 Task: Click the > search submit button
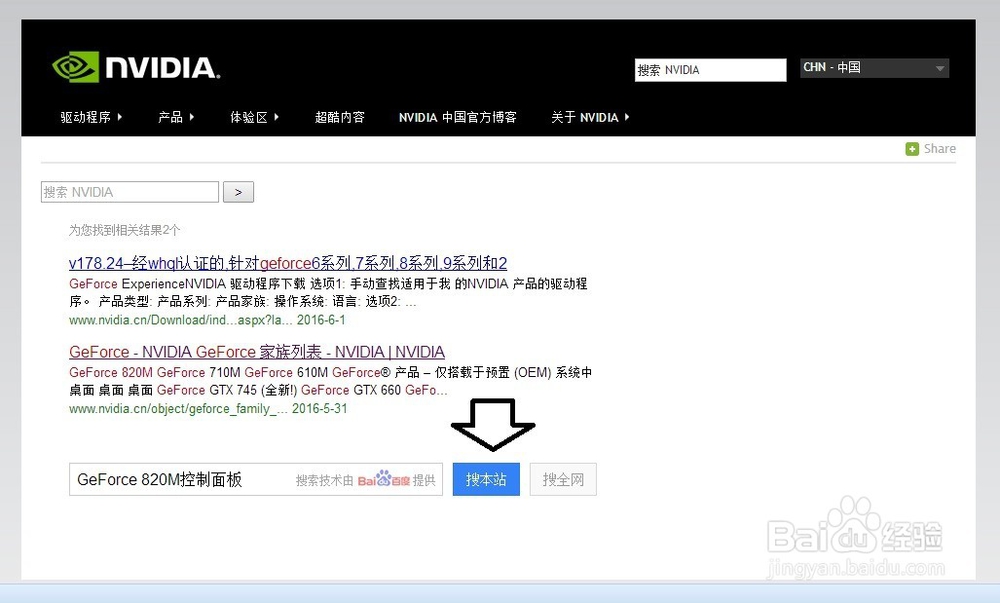click(239, 192)
